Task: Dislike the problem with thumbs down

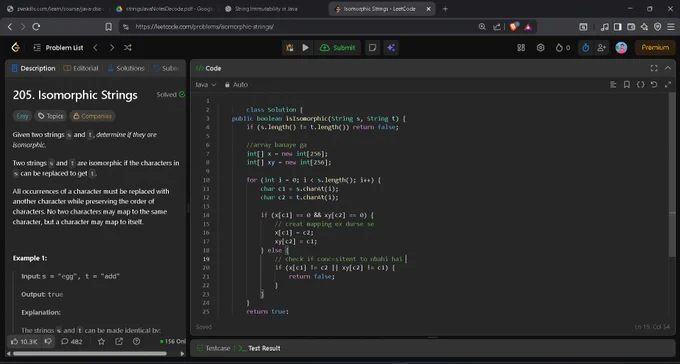Action: pyautogui.click(x=49, y=341)
